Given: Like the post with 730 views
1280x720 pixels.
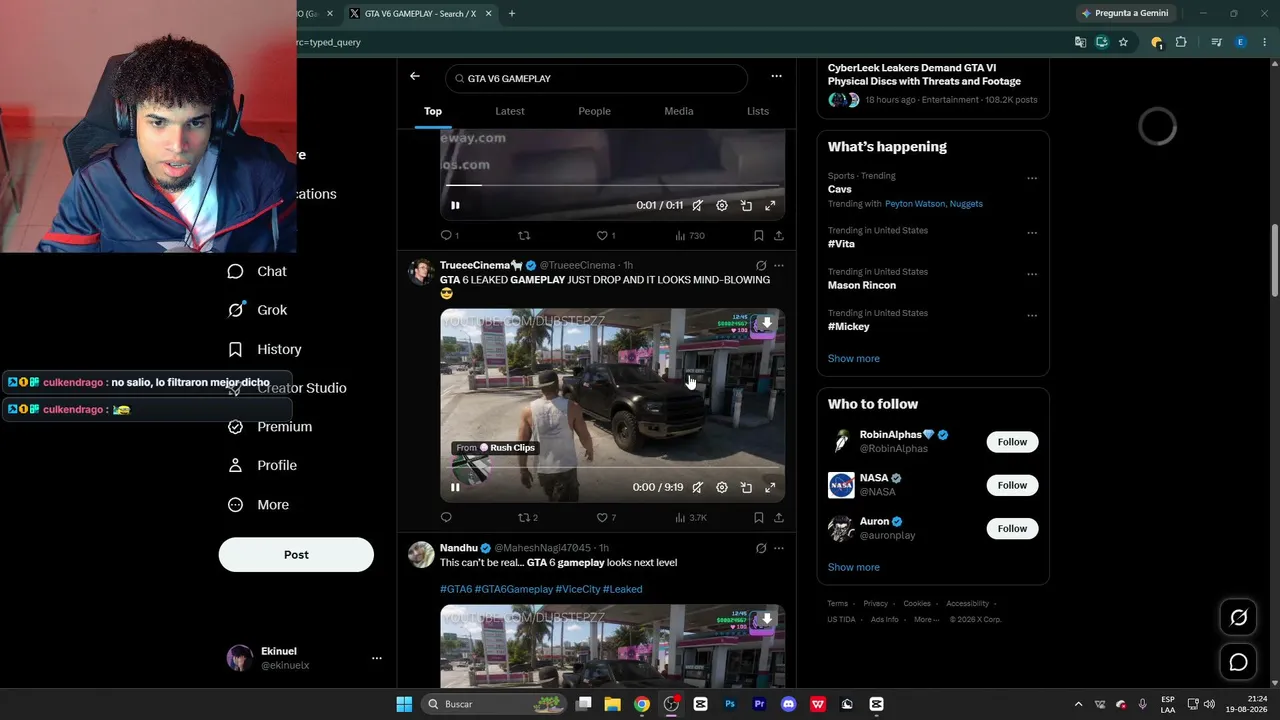Looking at the screenshot, I should pyautogui.click(x=603, y=236).
